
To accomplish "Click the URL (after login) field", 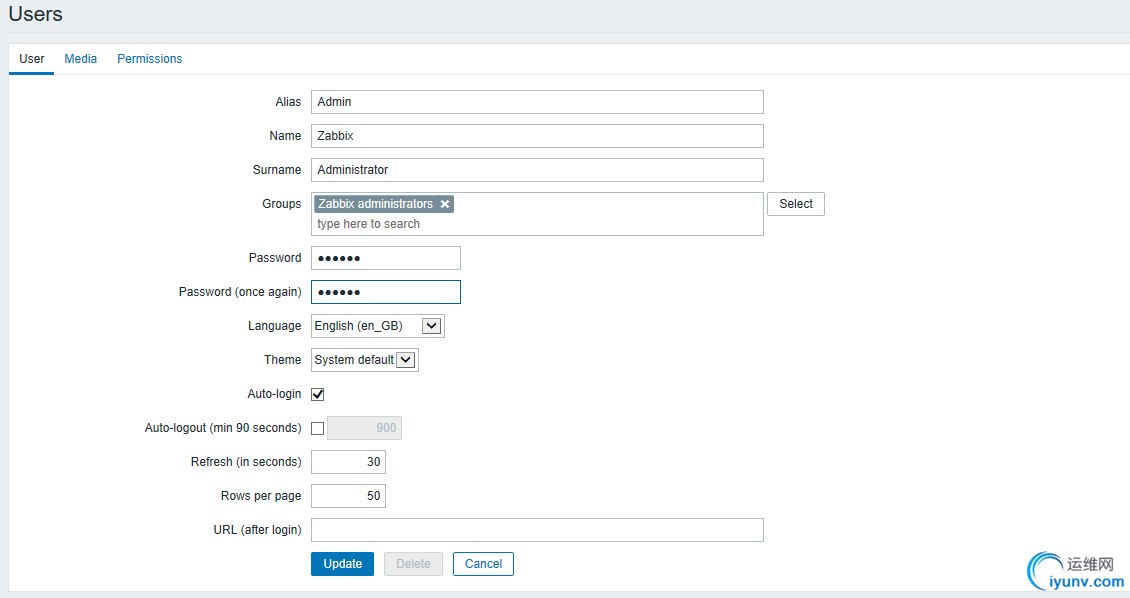I will pos(537,530).
